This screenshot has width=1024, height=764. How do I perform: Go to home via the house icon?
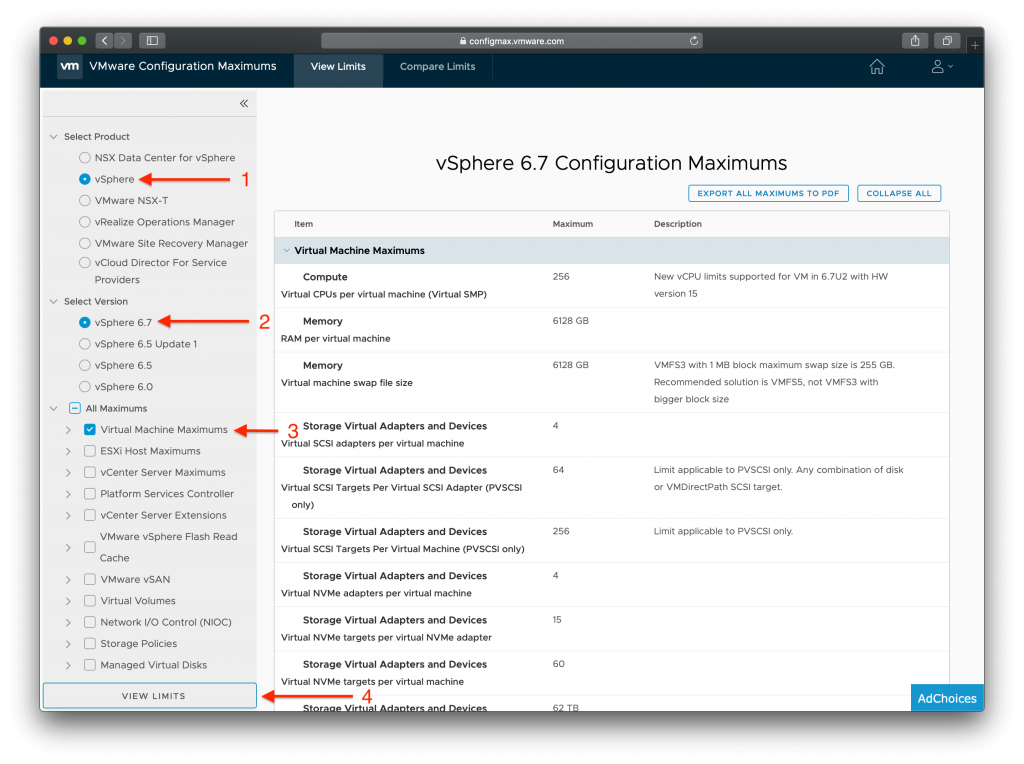(876, 67)
